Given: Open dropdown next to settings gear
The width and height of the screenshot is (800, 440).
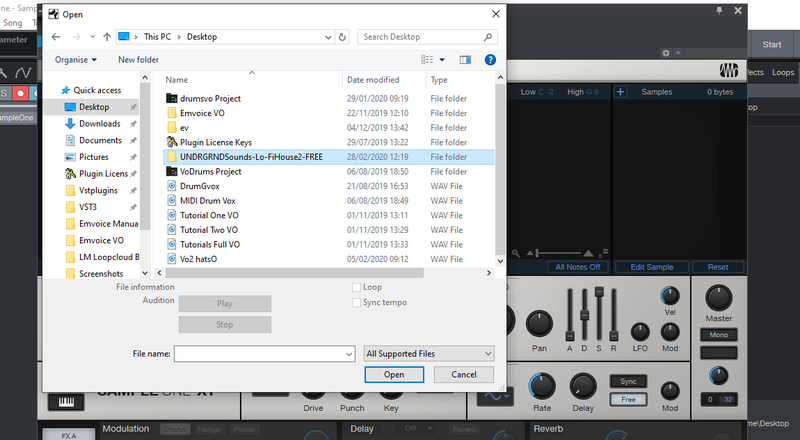Looking at the screenshot, I should [x=678, y=53].
